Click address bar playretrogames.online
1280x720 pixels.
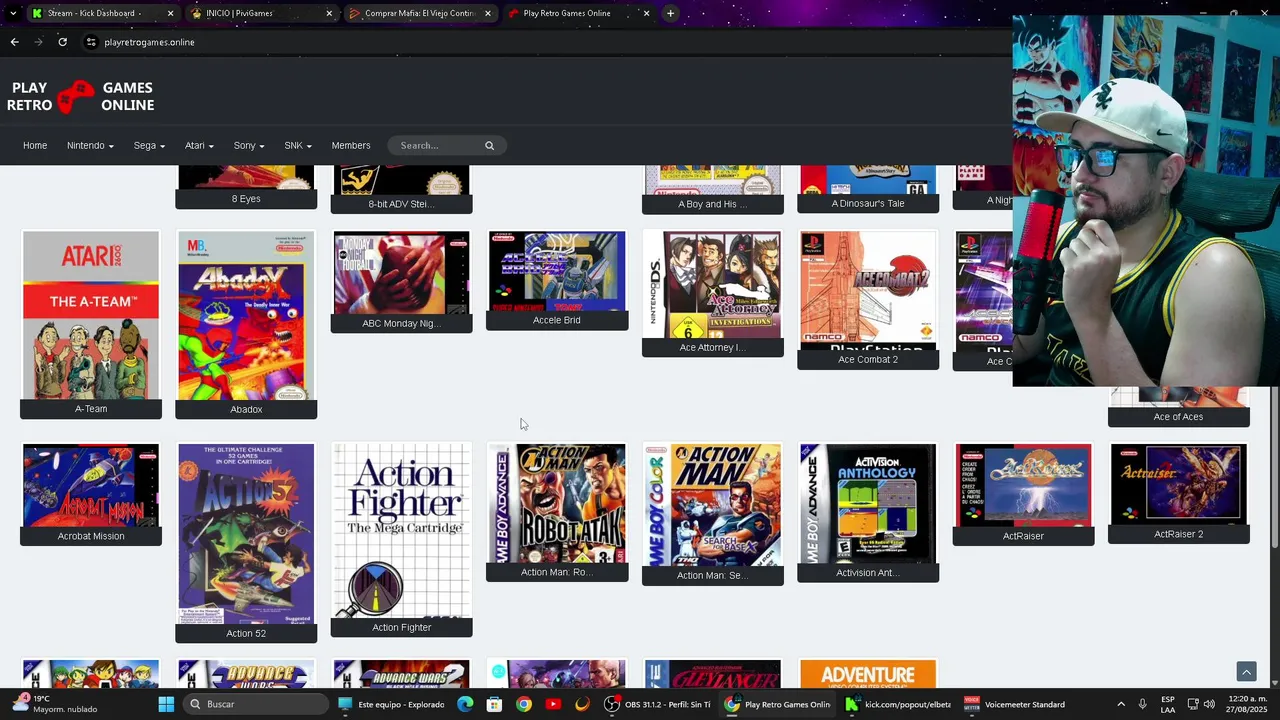pyautogui.click(x=149, y=42)
